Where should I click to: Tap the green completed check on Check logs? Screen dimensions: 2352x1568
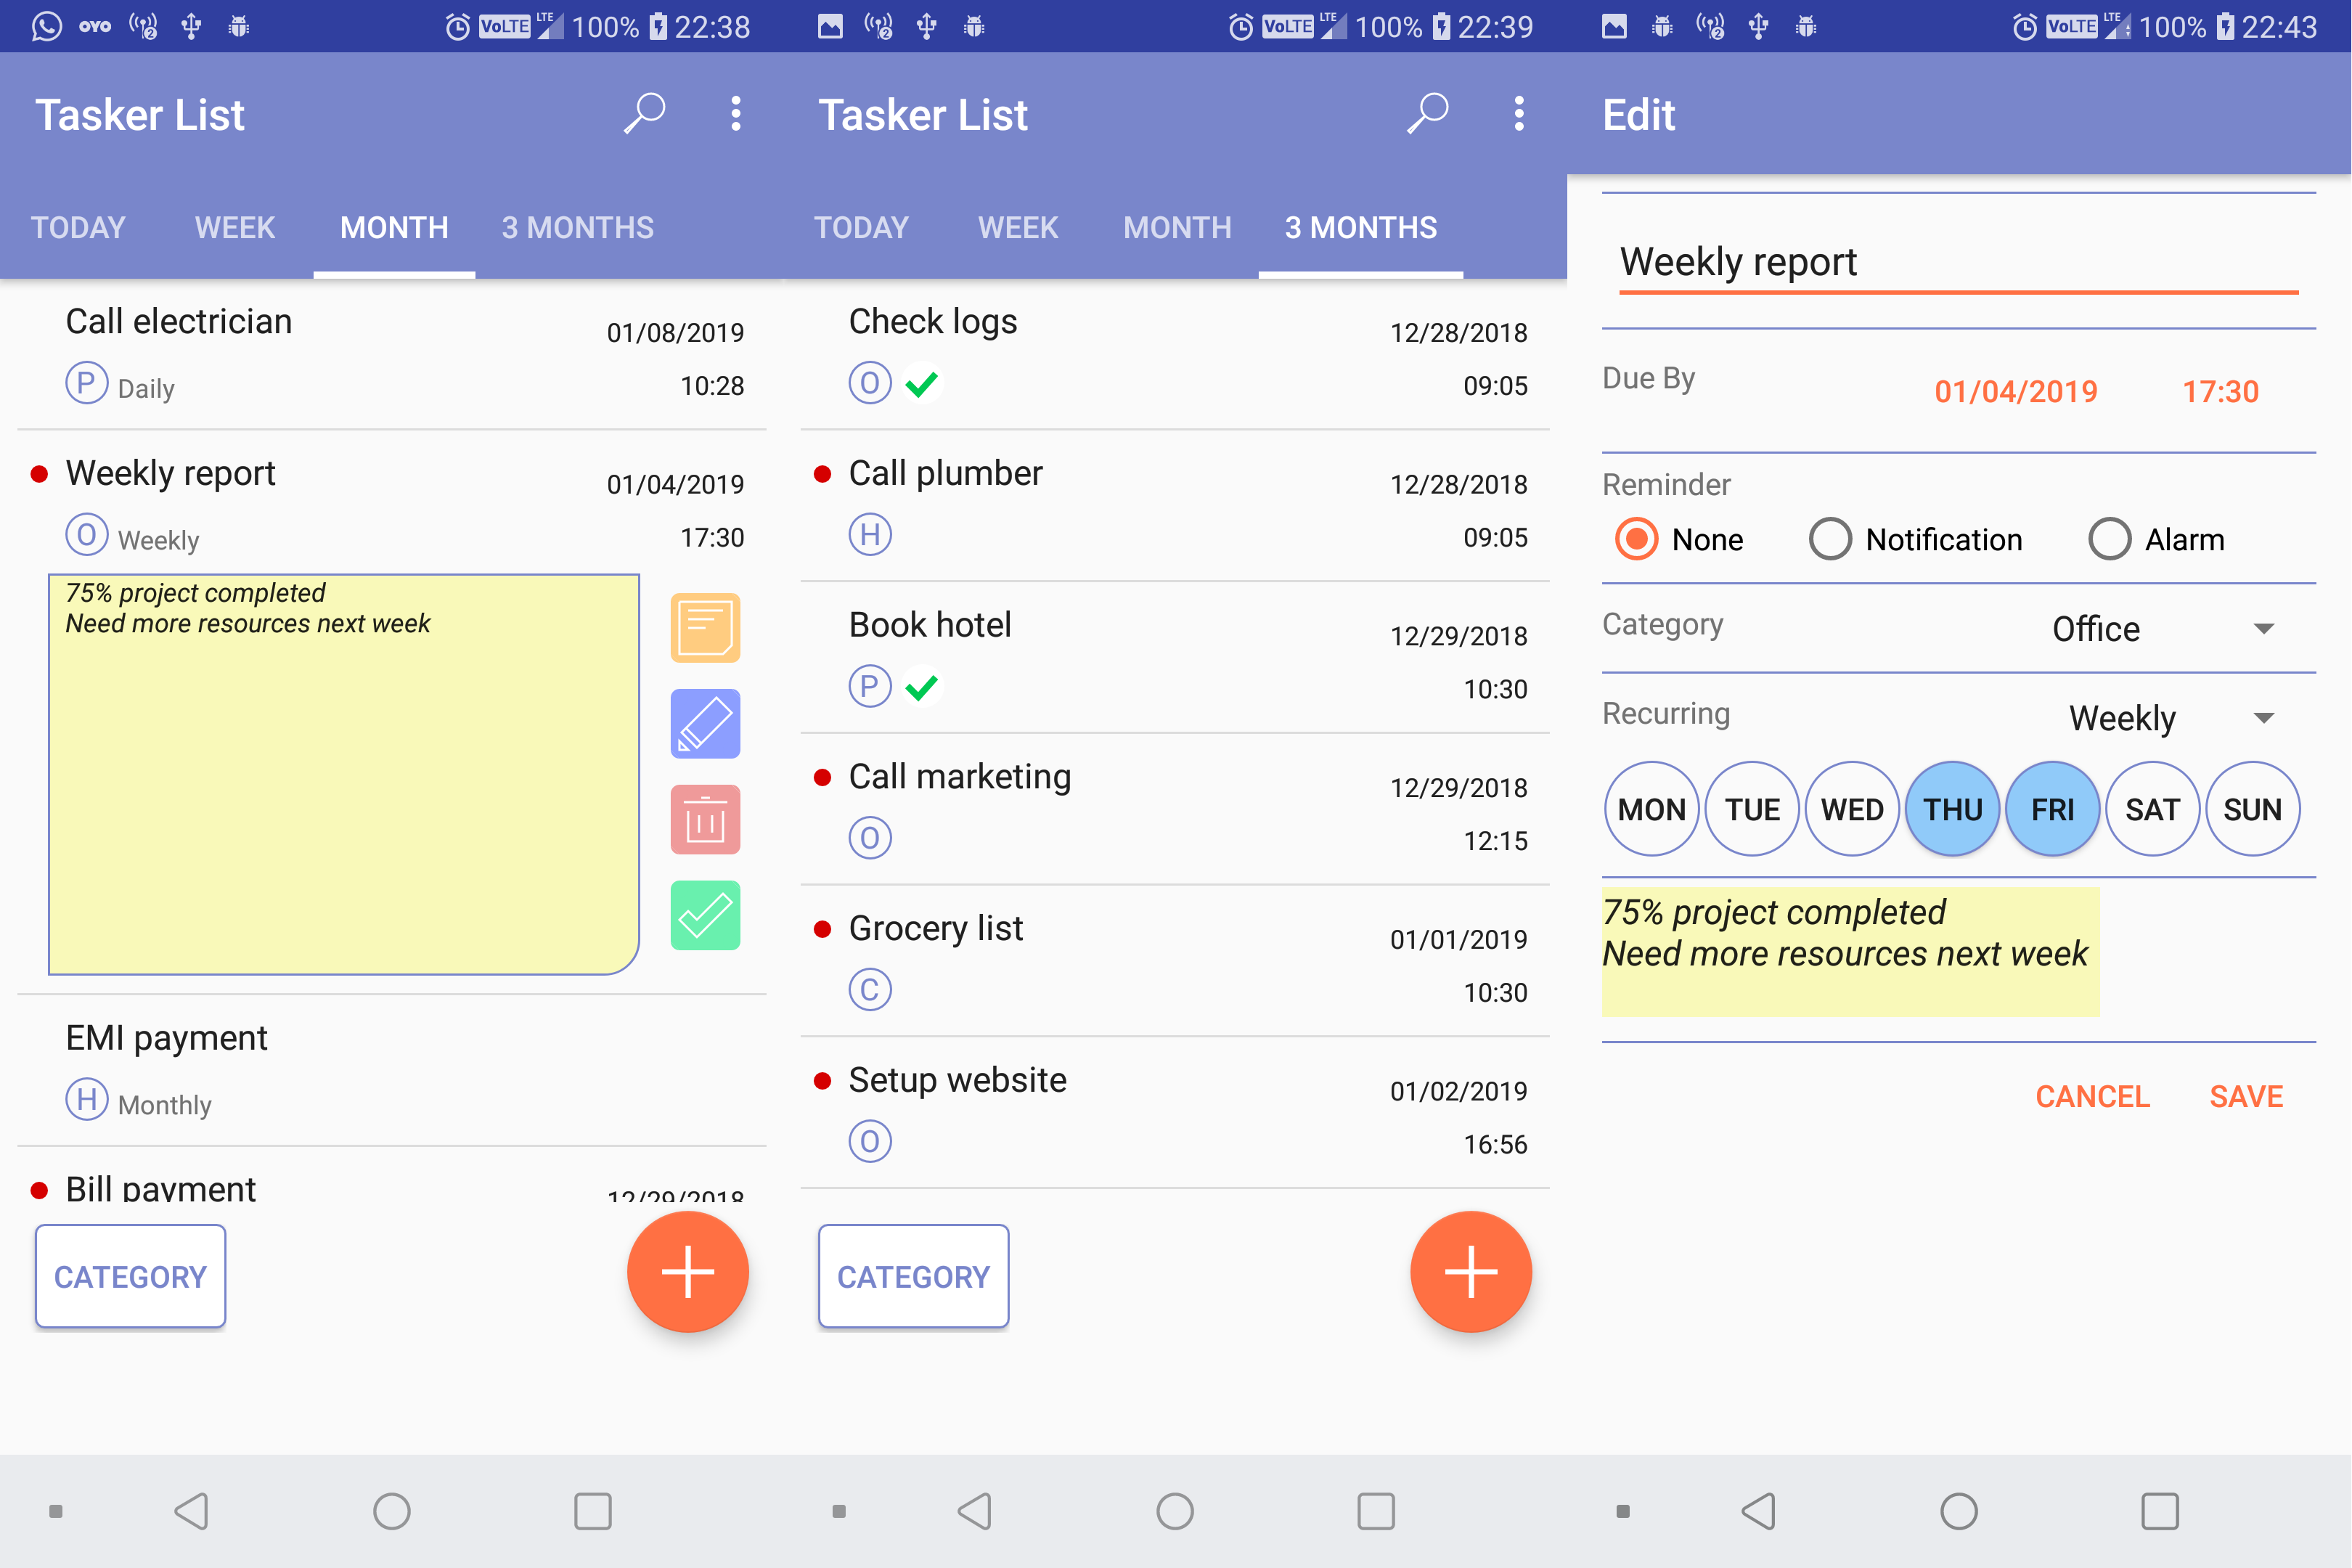pos(921,384)
